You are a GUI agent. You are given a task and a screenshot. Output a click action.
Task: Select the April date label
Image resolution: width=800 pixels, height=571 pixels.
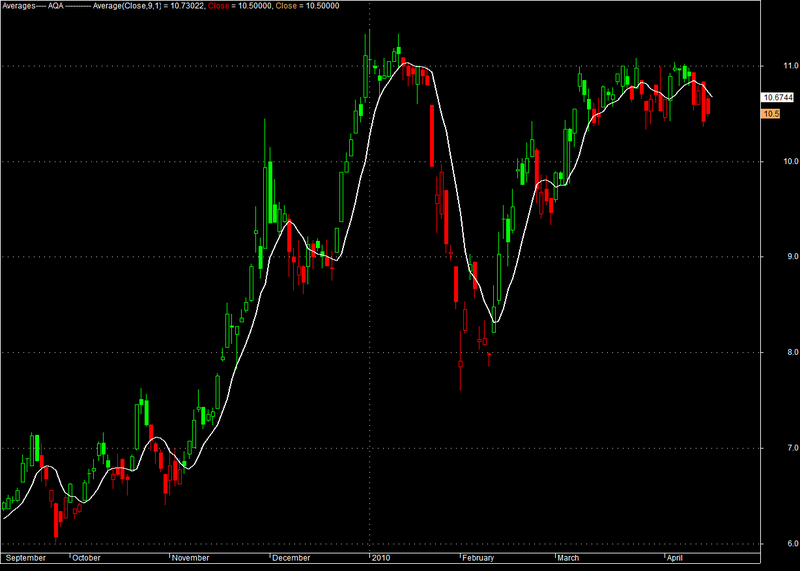tap(674, 558)
